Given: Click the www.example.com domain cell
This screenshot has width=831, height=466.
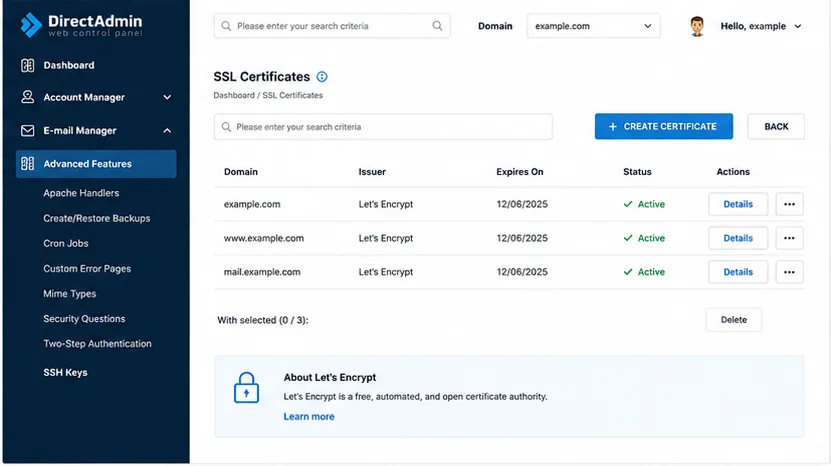Looking at the screenshot, I should tap(263, 238).
